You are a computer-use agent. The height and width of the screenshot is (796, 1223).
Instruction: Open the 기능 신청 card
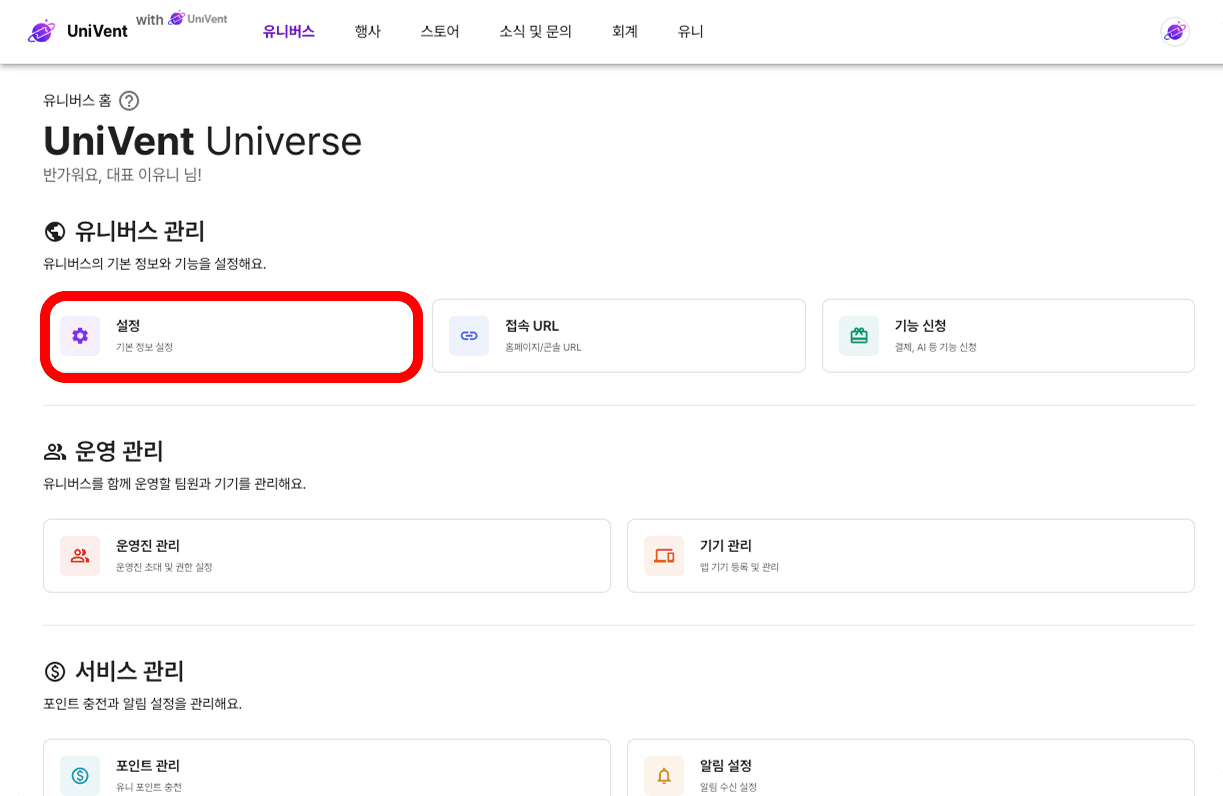(x=1008, y=335)
